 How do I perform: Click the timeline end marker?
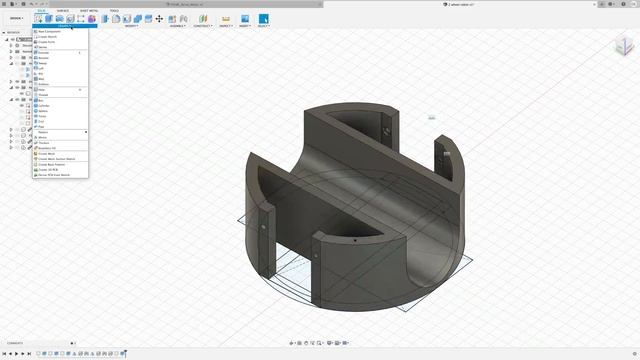(126, 353)
